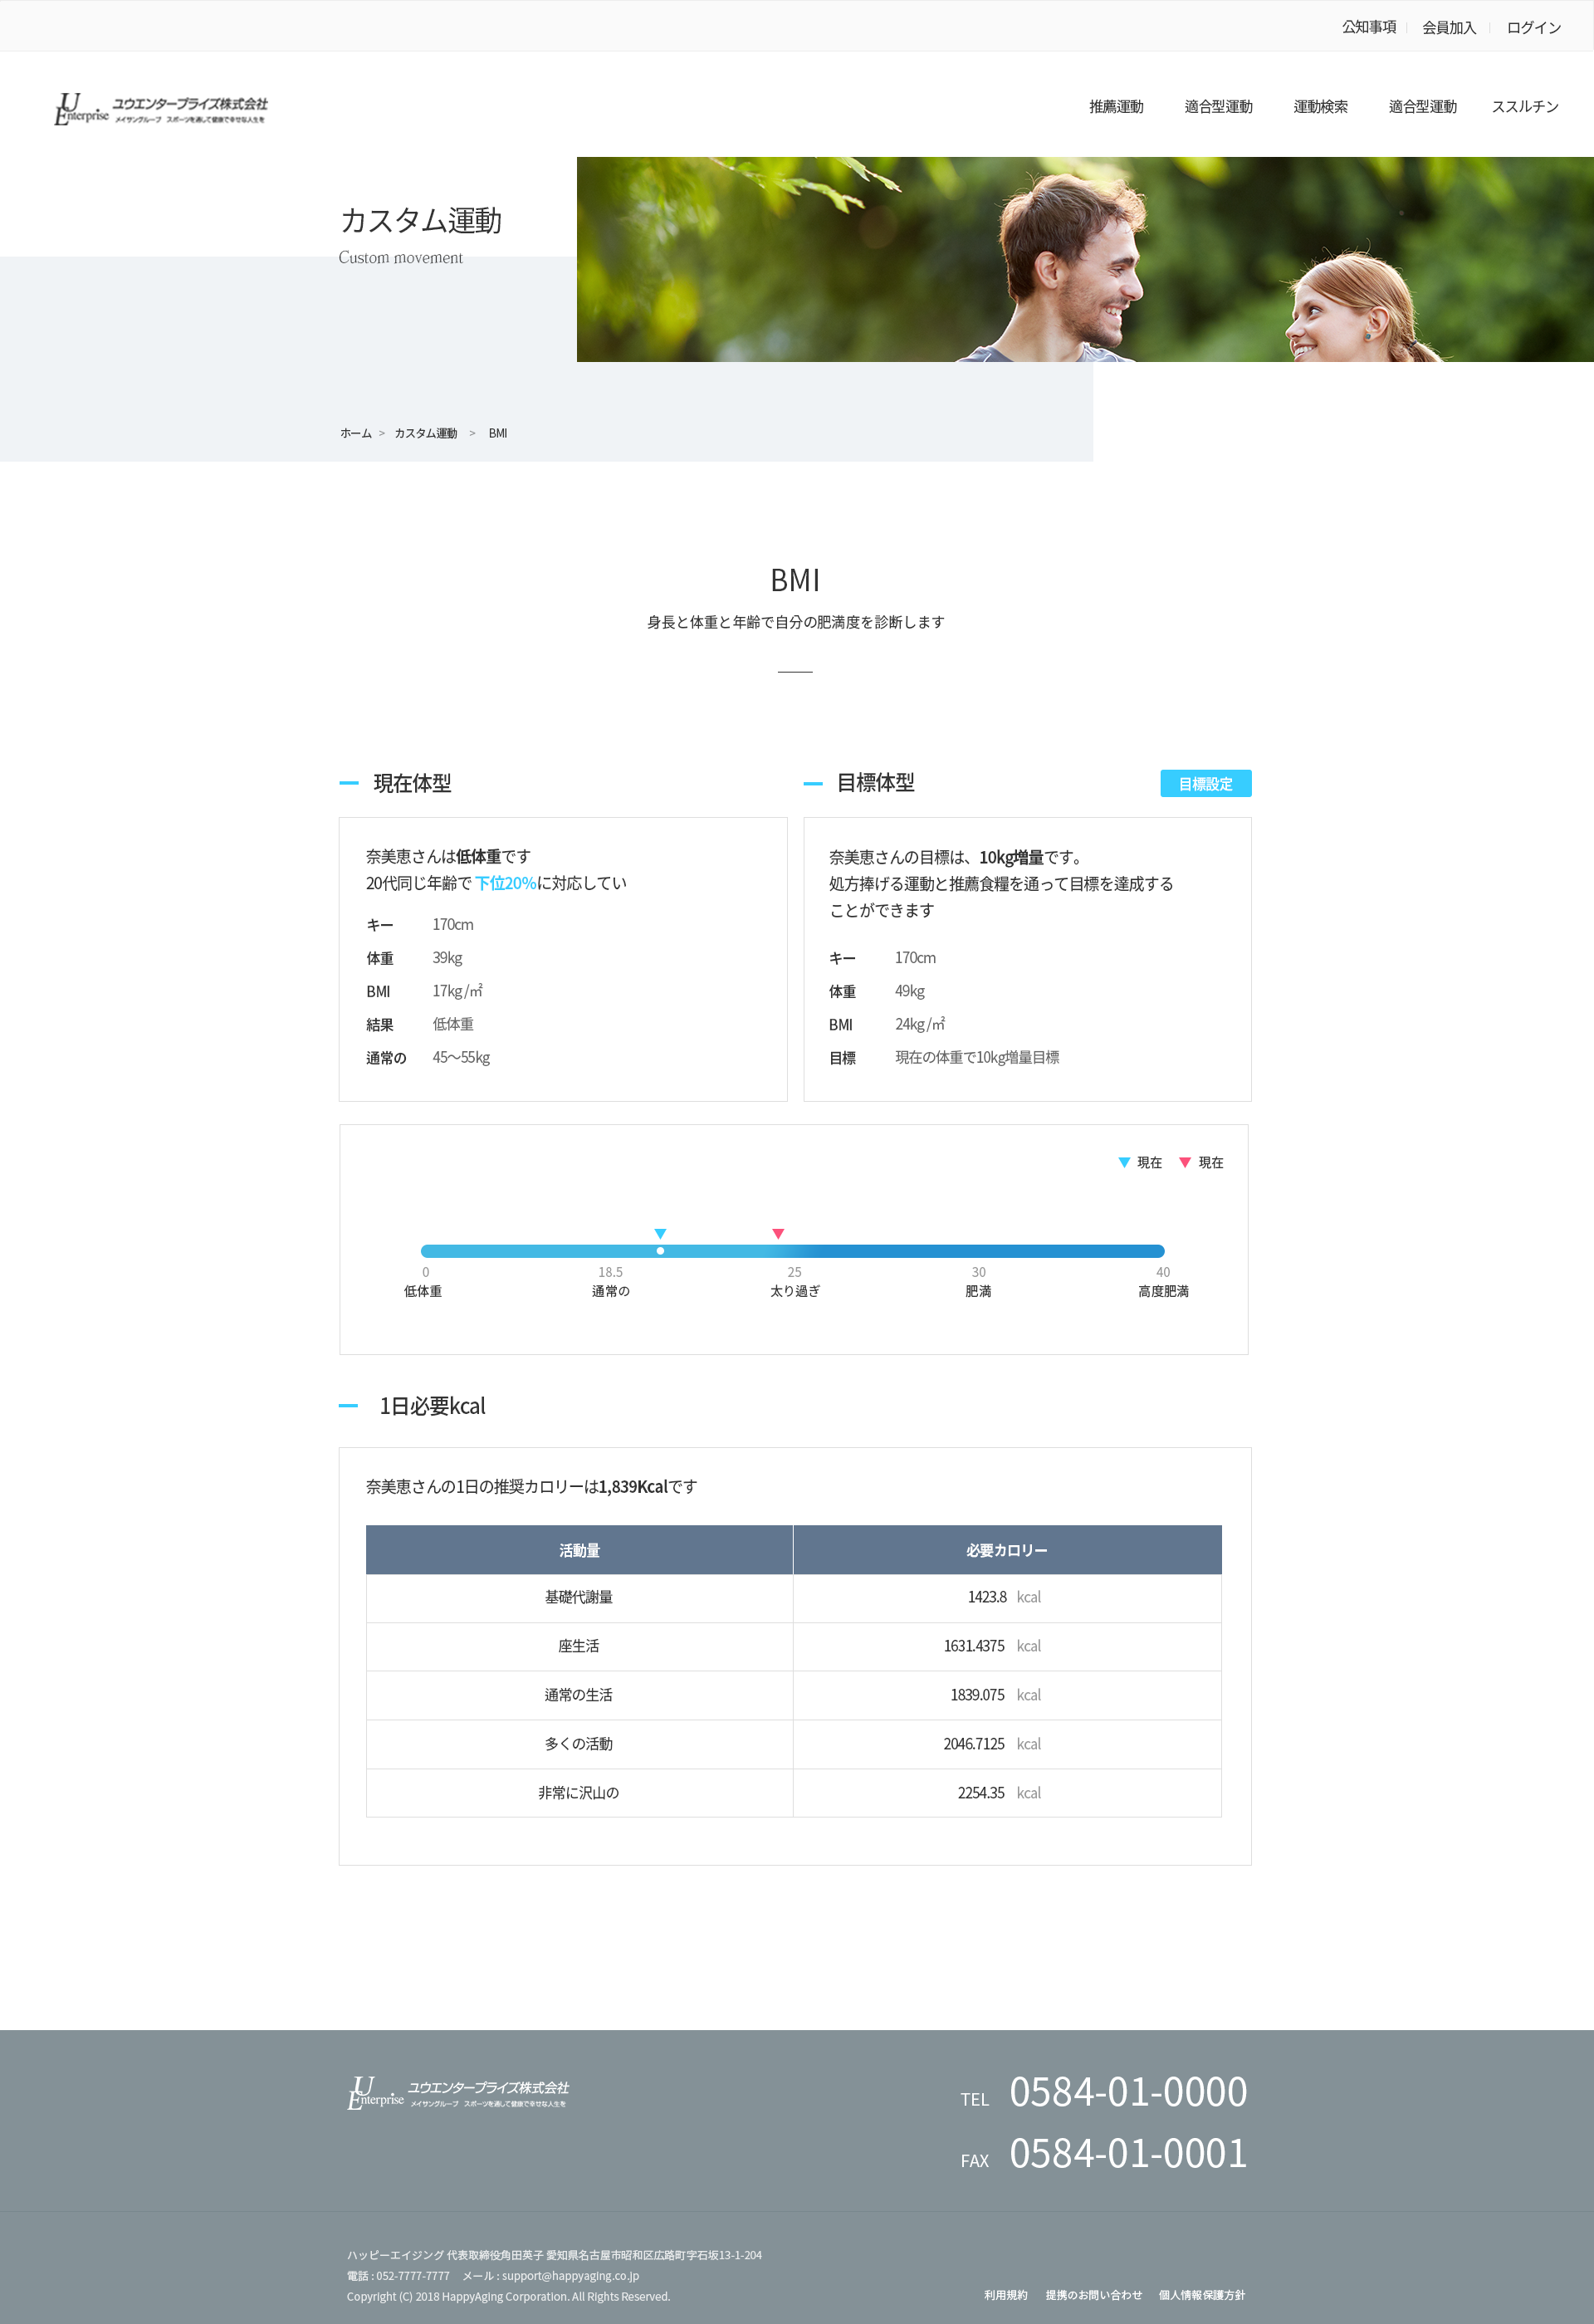The width and height of the screenshot is (1594, 2324).
Task: Click the blue 現在 triangle marker in legend
Action: (1123, 1162)
